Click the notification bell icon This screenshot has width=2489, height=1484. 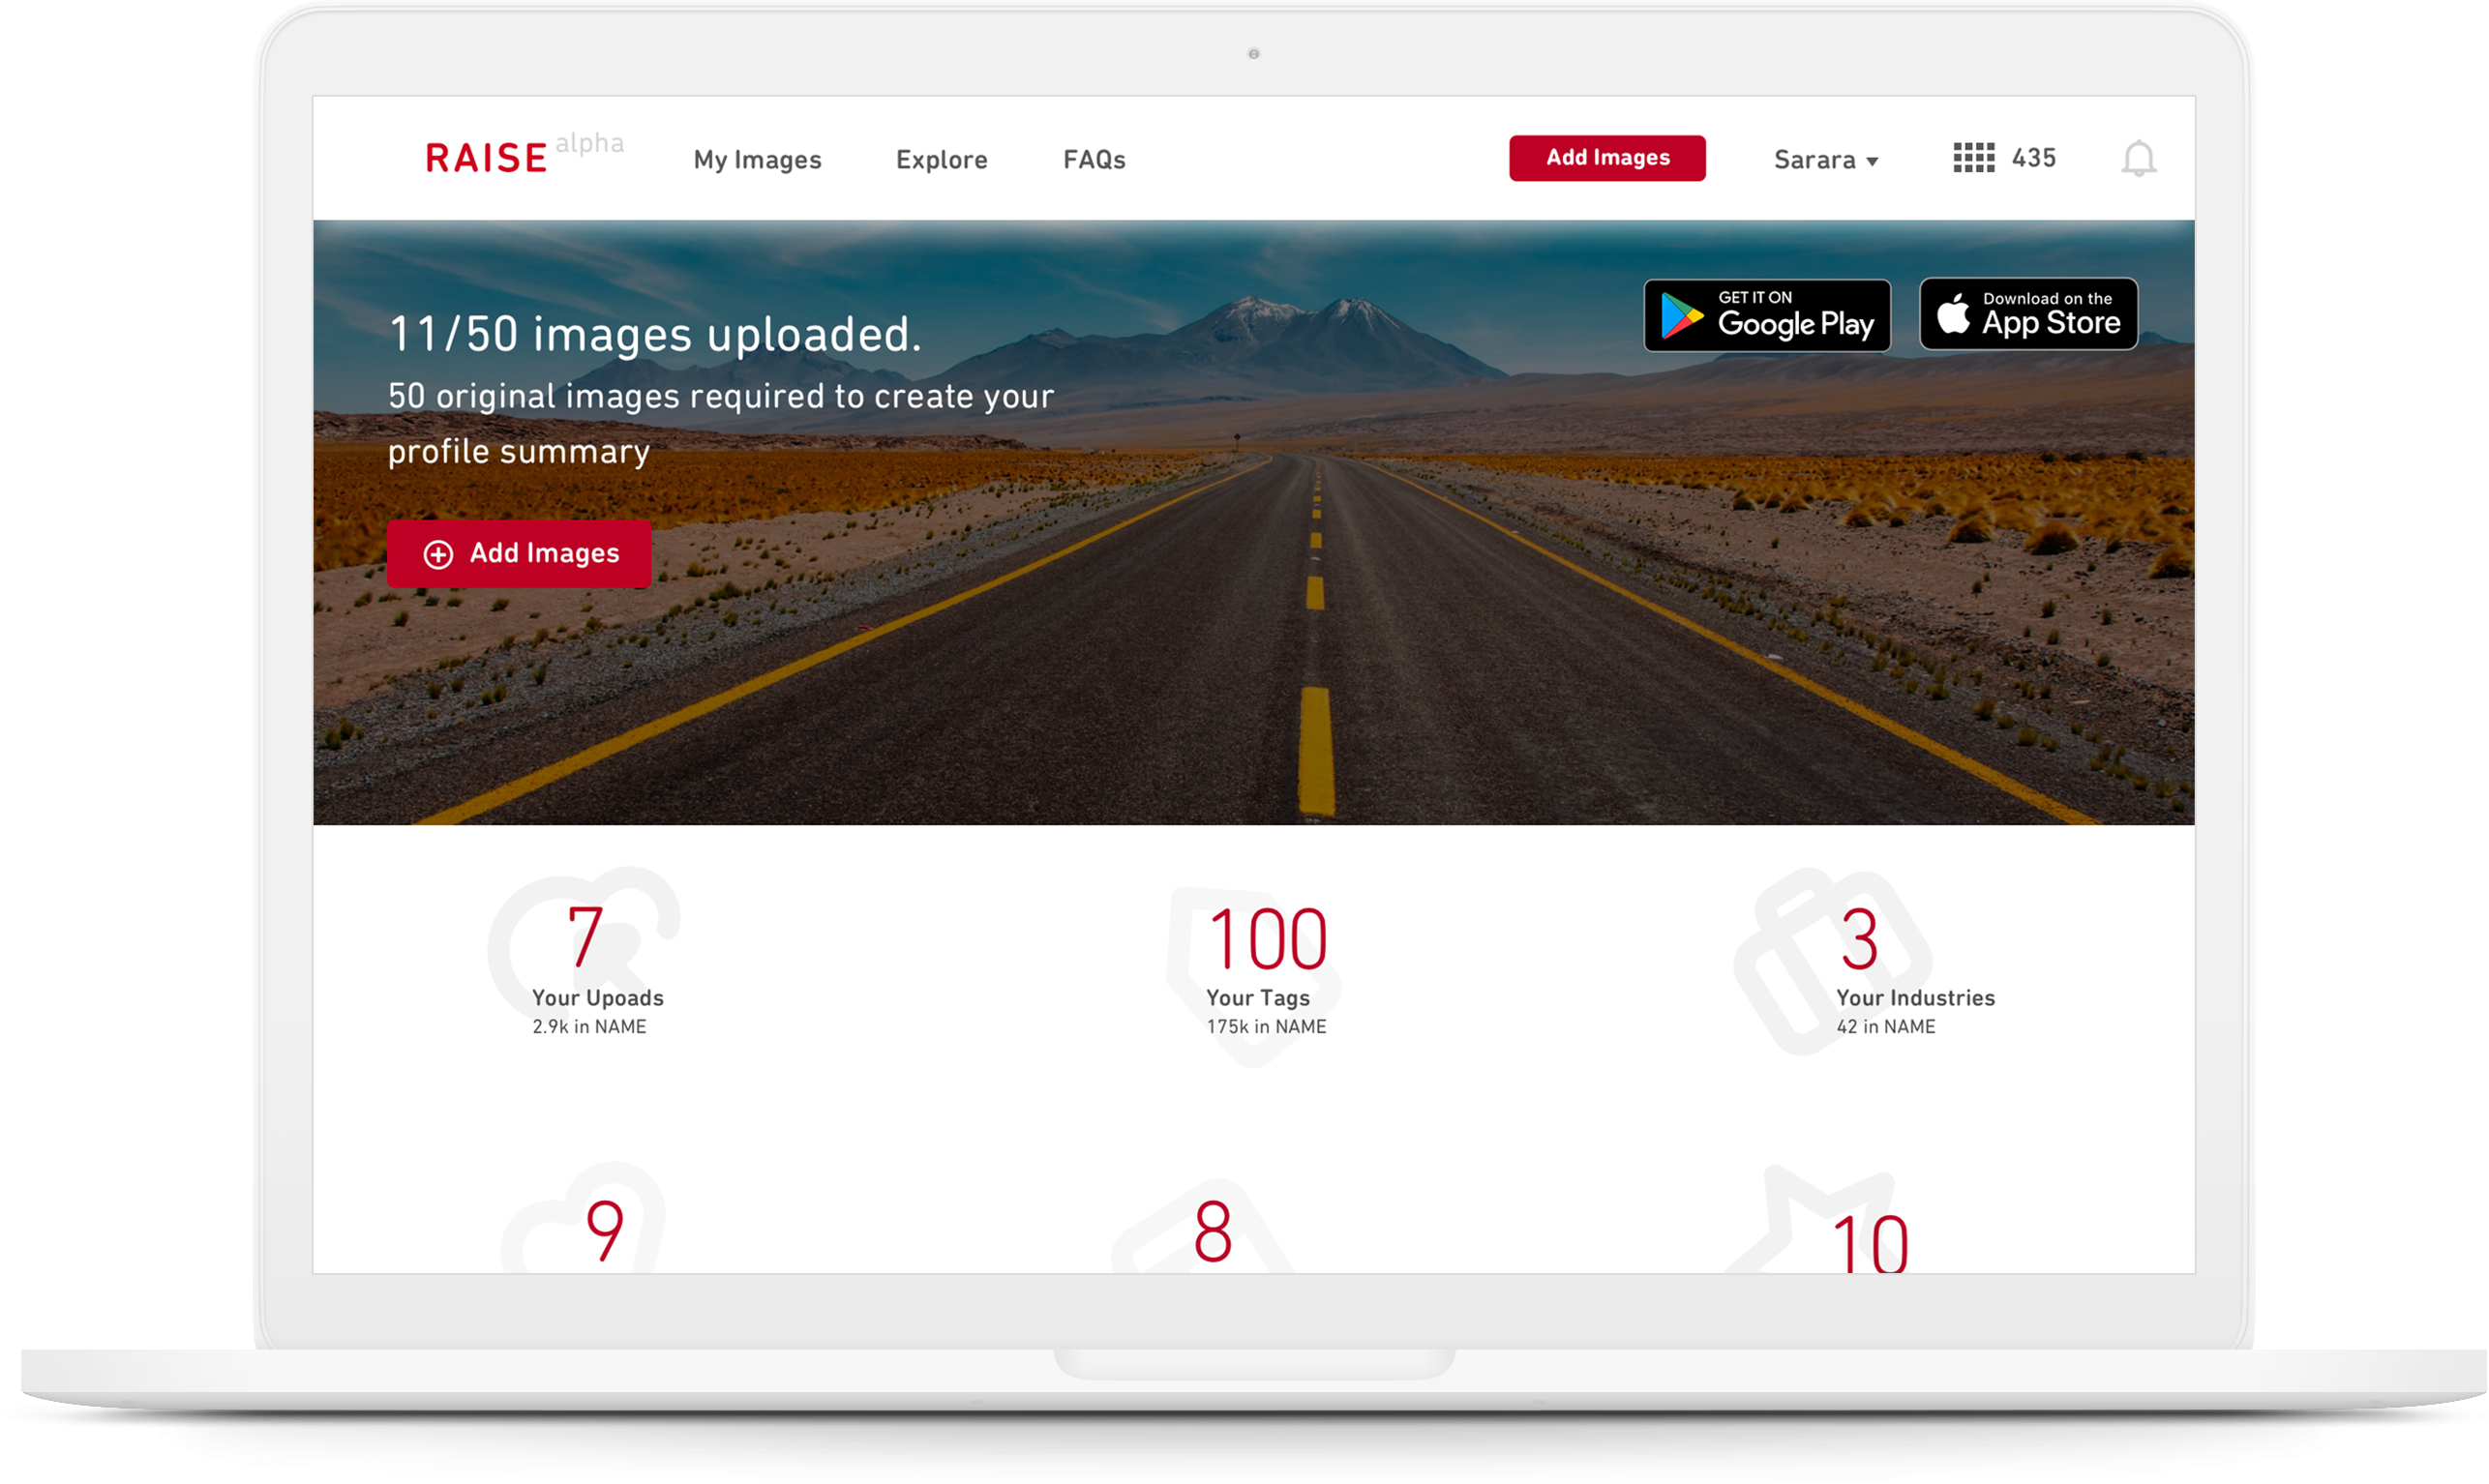click(2138, 159)
